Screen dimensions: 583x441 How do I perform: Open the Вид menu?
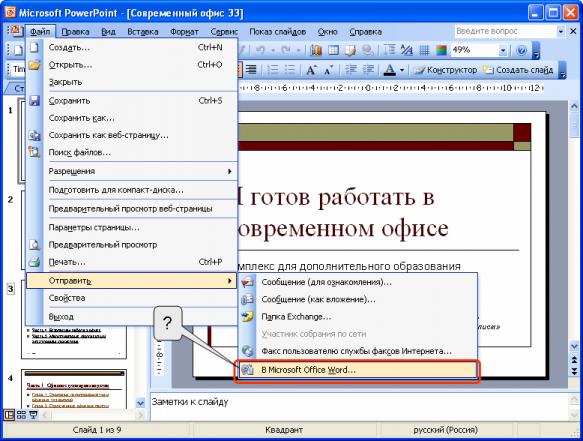109,32
